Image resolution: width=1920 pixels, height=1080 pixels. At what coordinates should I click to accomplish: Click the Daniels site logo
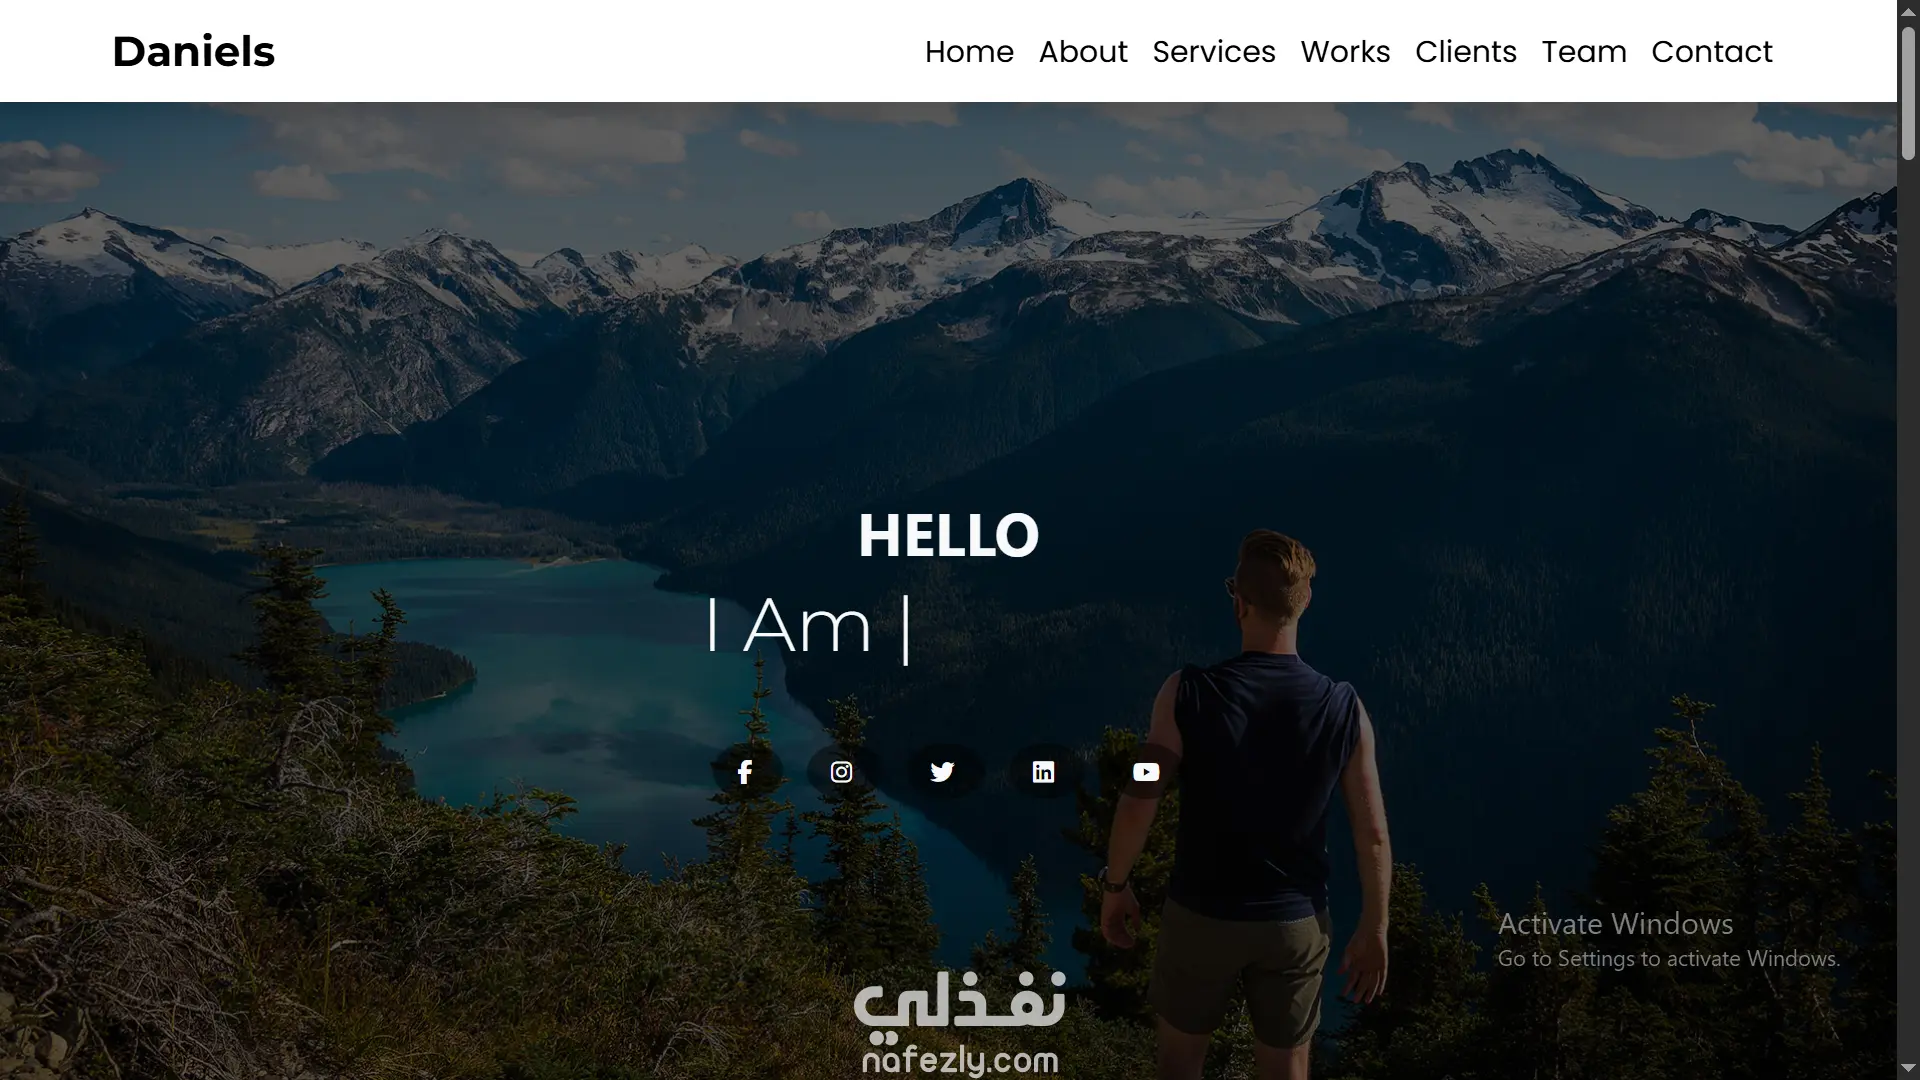193,51
